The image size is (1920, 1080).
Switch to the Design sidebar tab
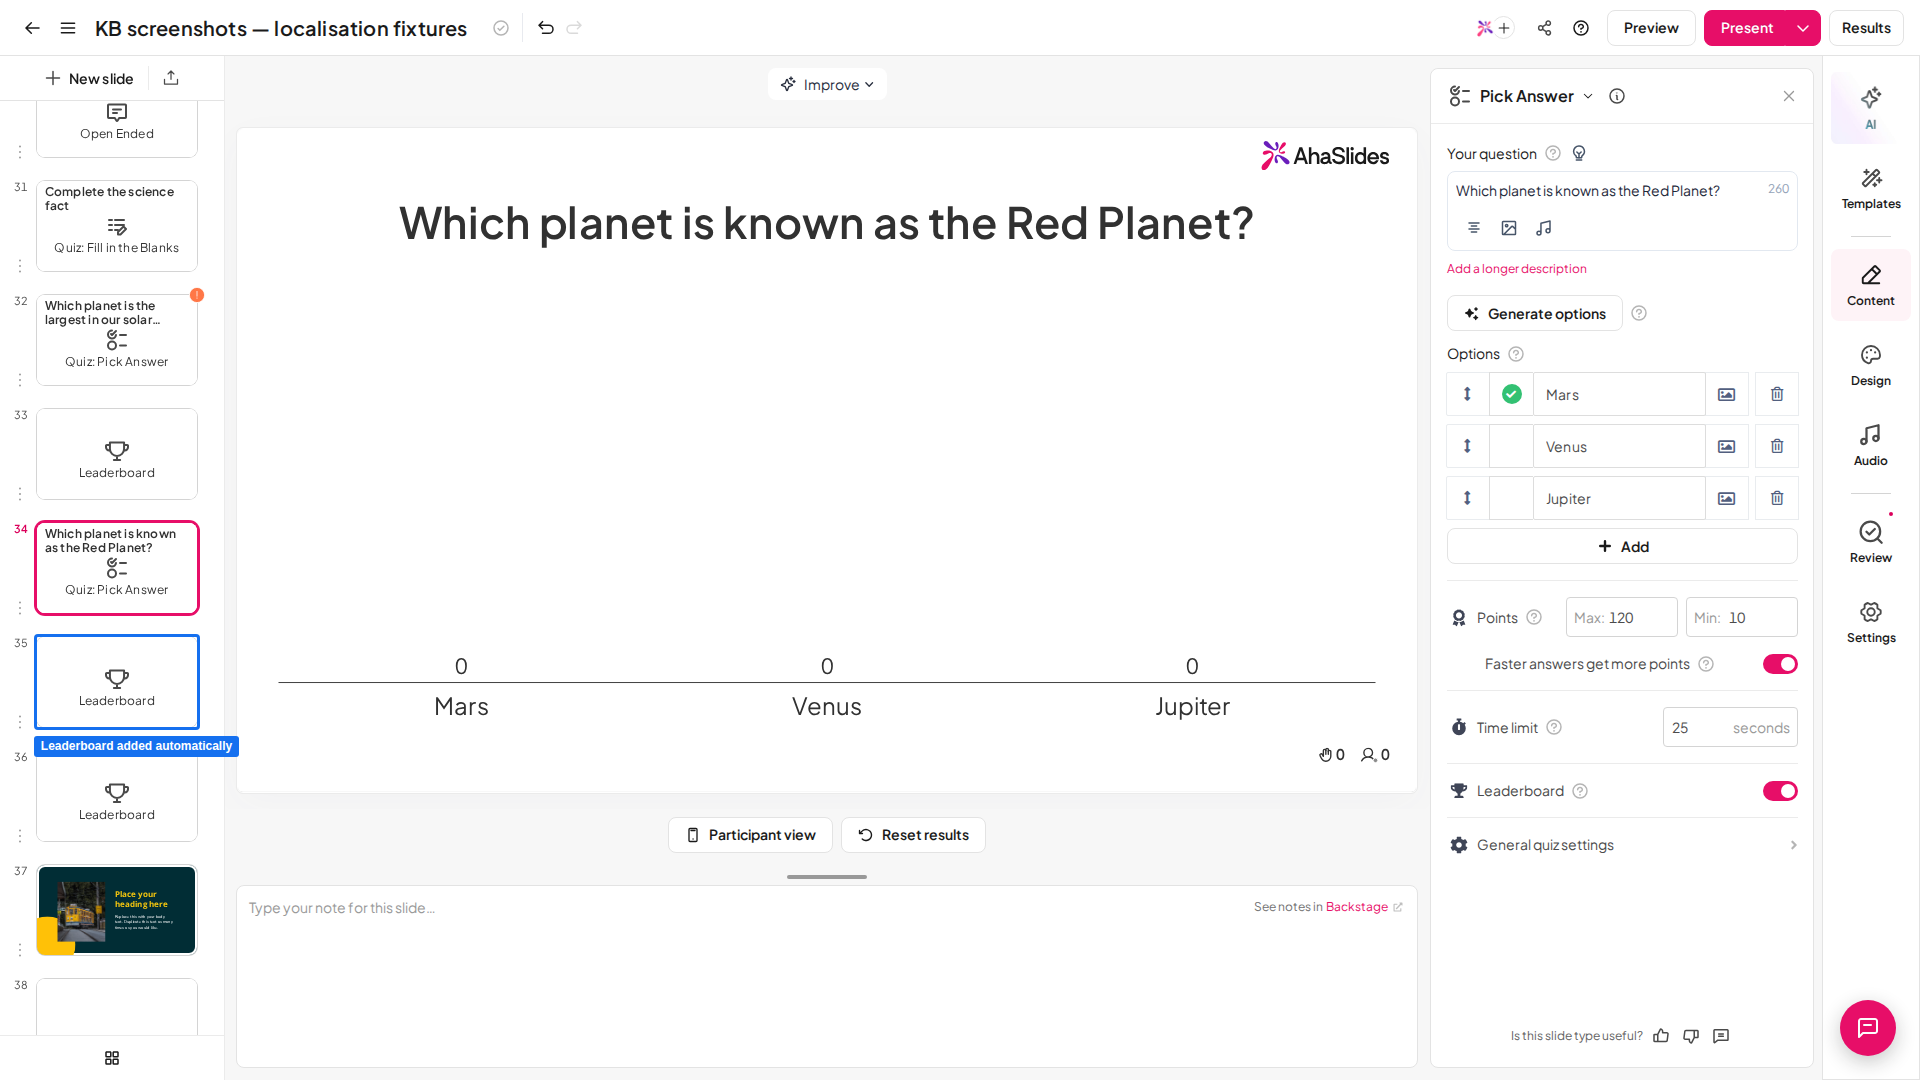[1870, 366]
